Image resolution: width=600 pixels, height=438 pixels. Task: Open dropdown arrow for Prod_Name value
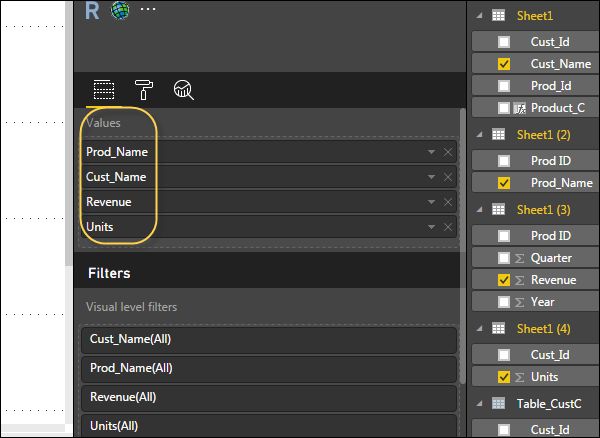coord(431,152)
